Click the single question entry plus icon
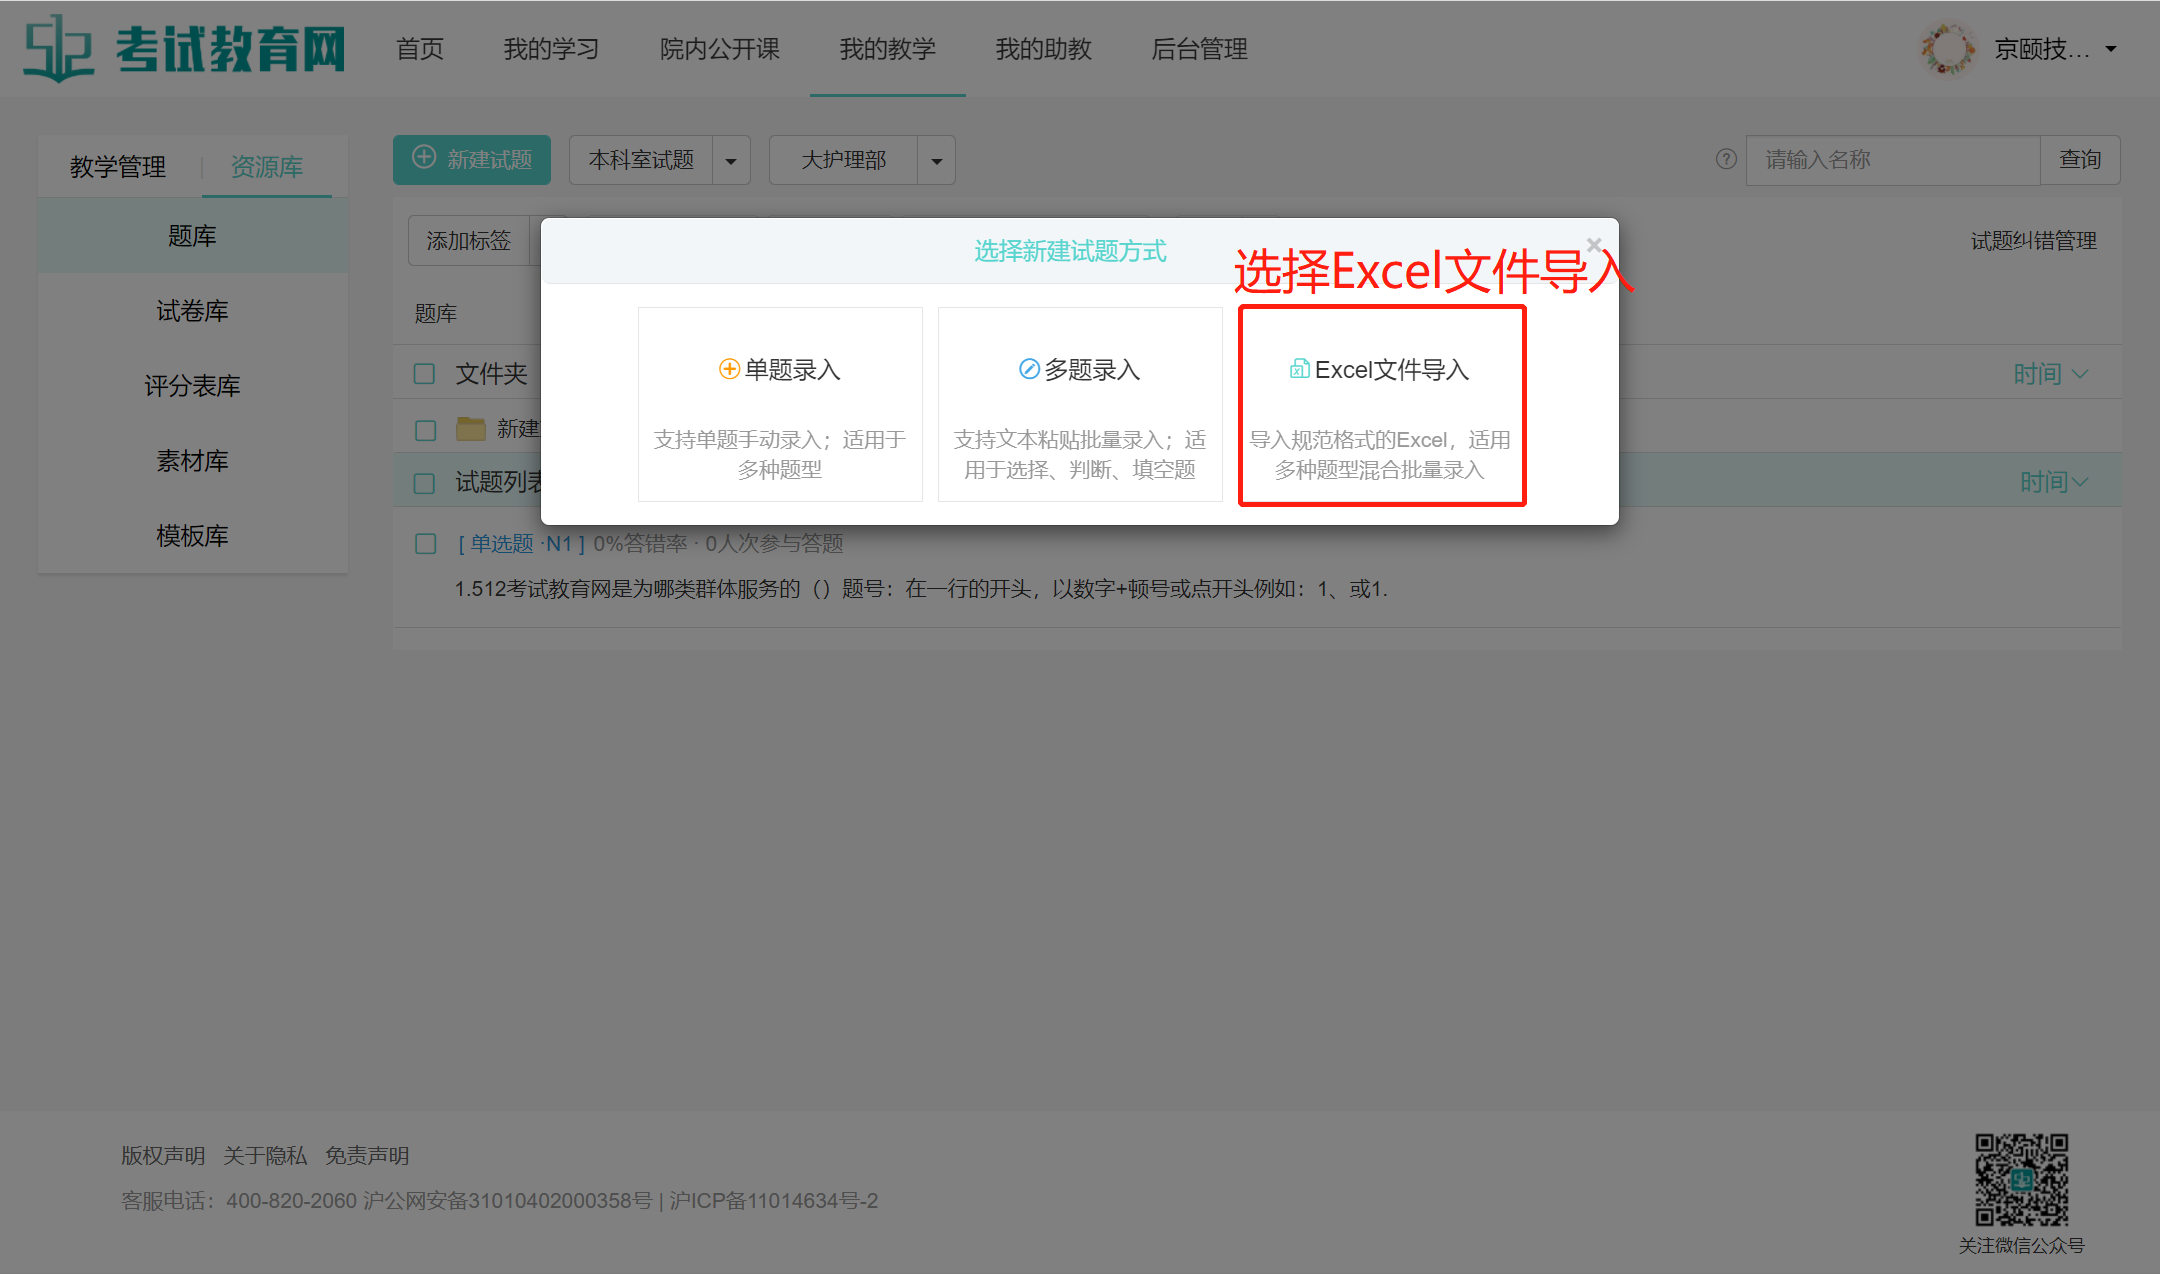Image resolution: width=2160 pixels, height=1274 pixels. (729, 369)
